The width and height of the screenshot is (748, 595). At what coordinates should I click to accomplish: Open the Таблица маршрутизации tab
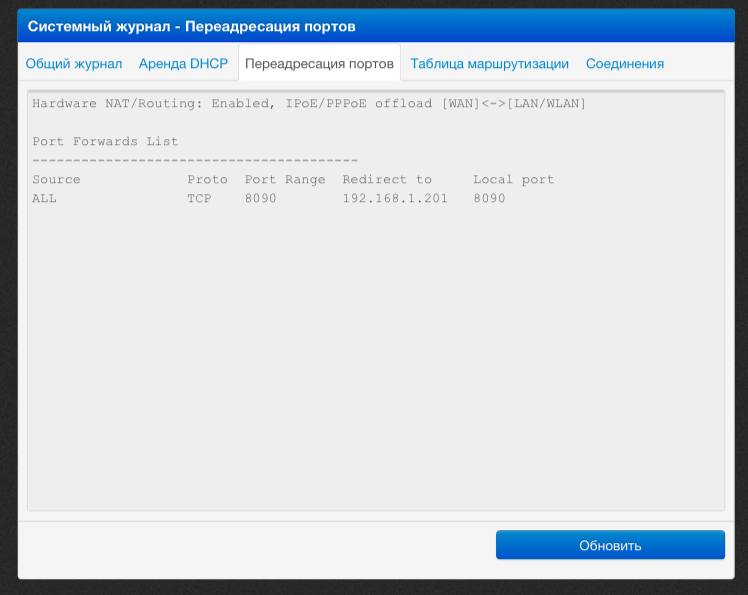click(489, 63)
